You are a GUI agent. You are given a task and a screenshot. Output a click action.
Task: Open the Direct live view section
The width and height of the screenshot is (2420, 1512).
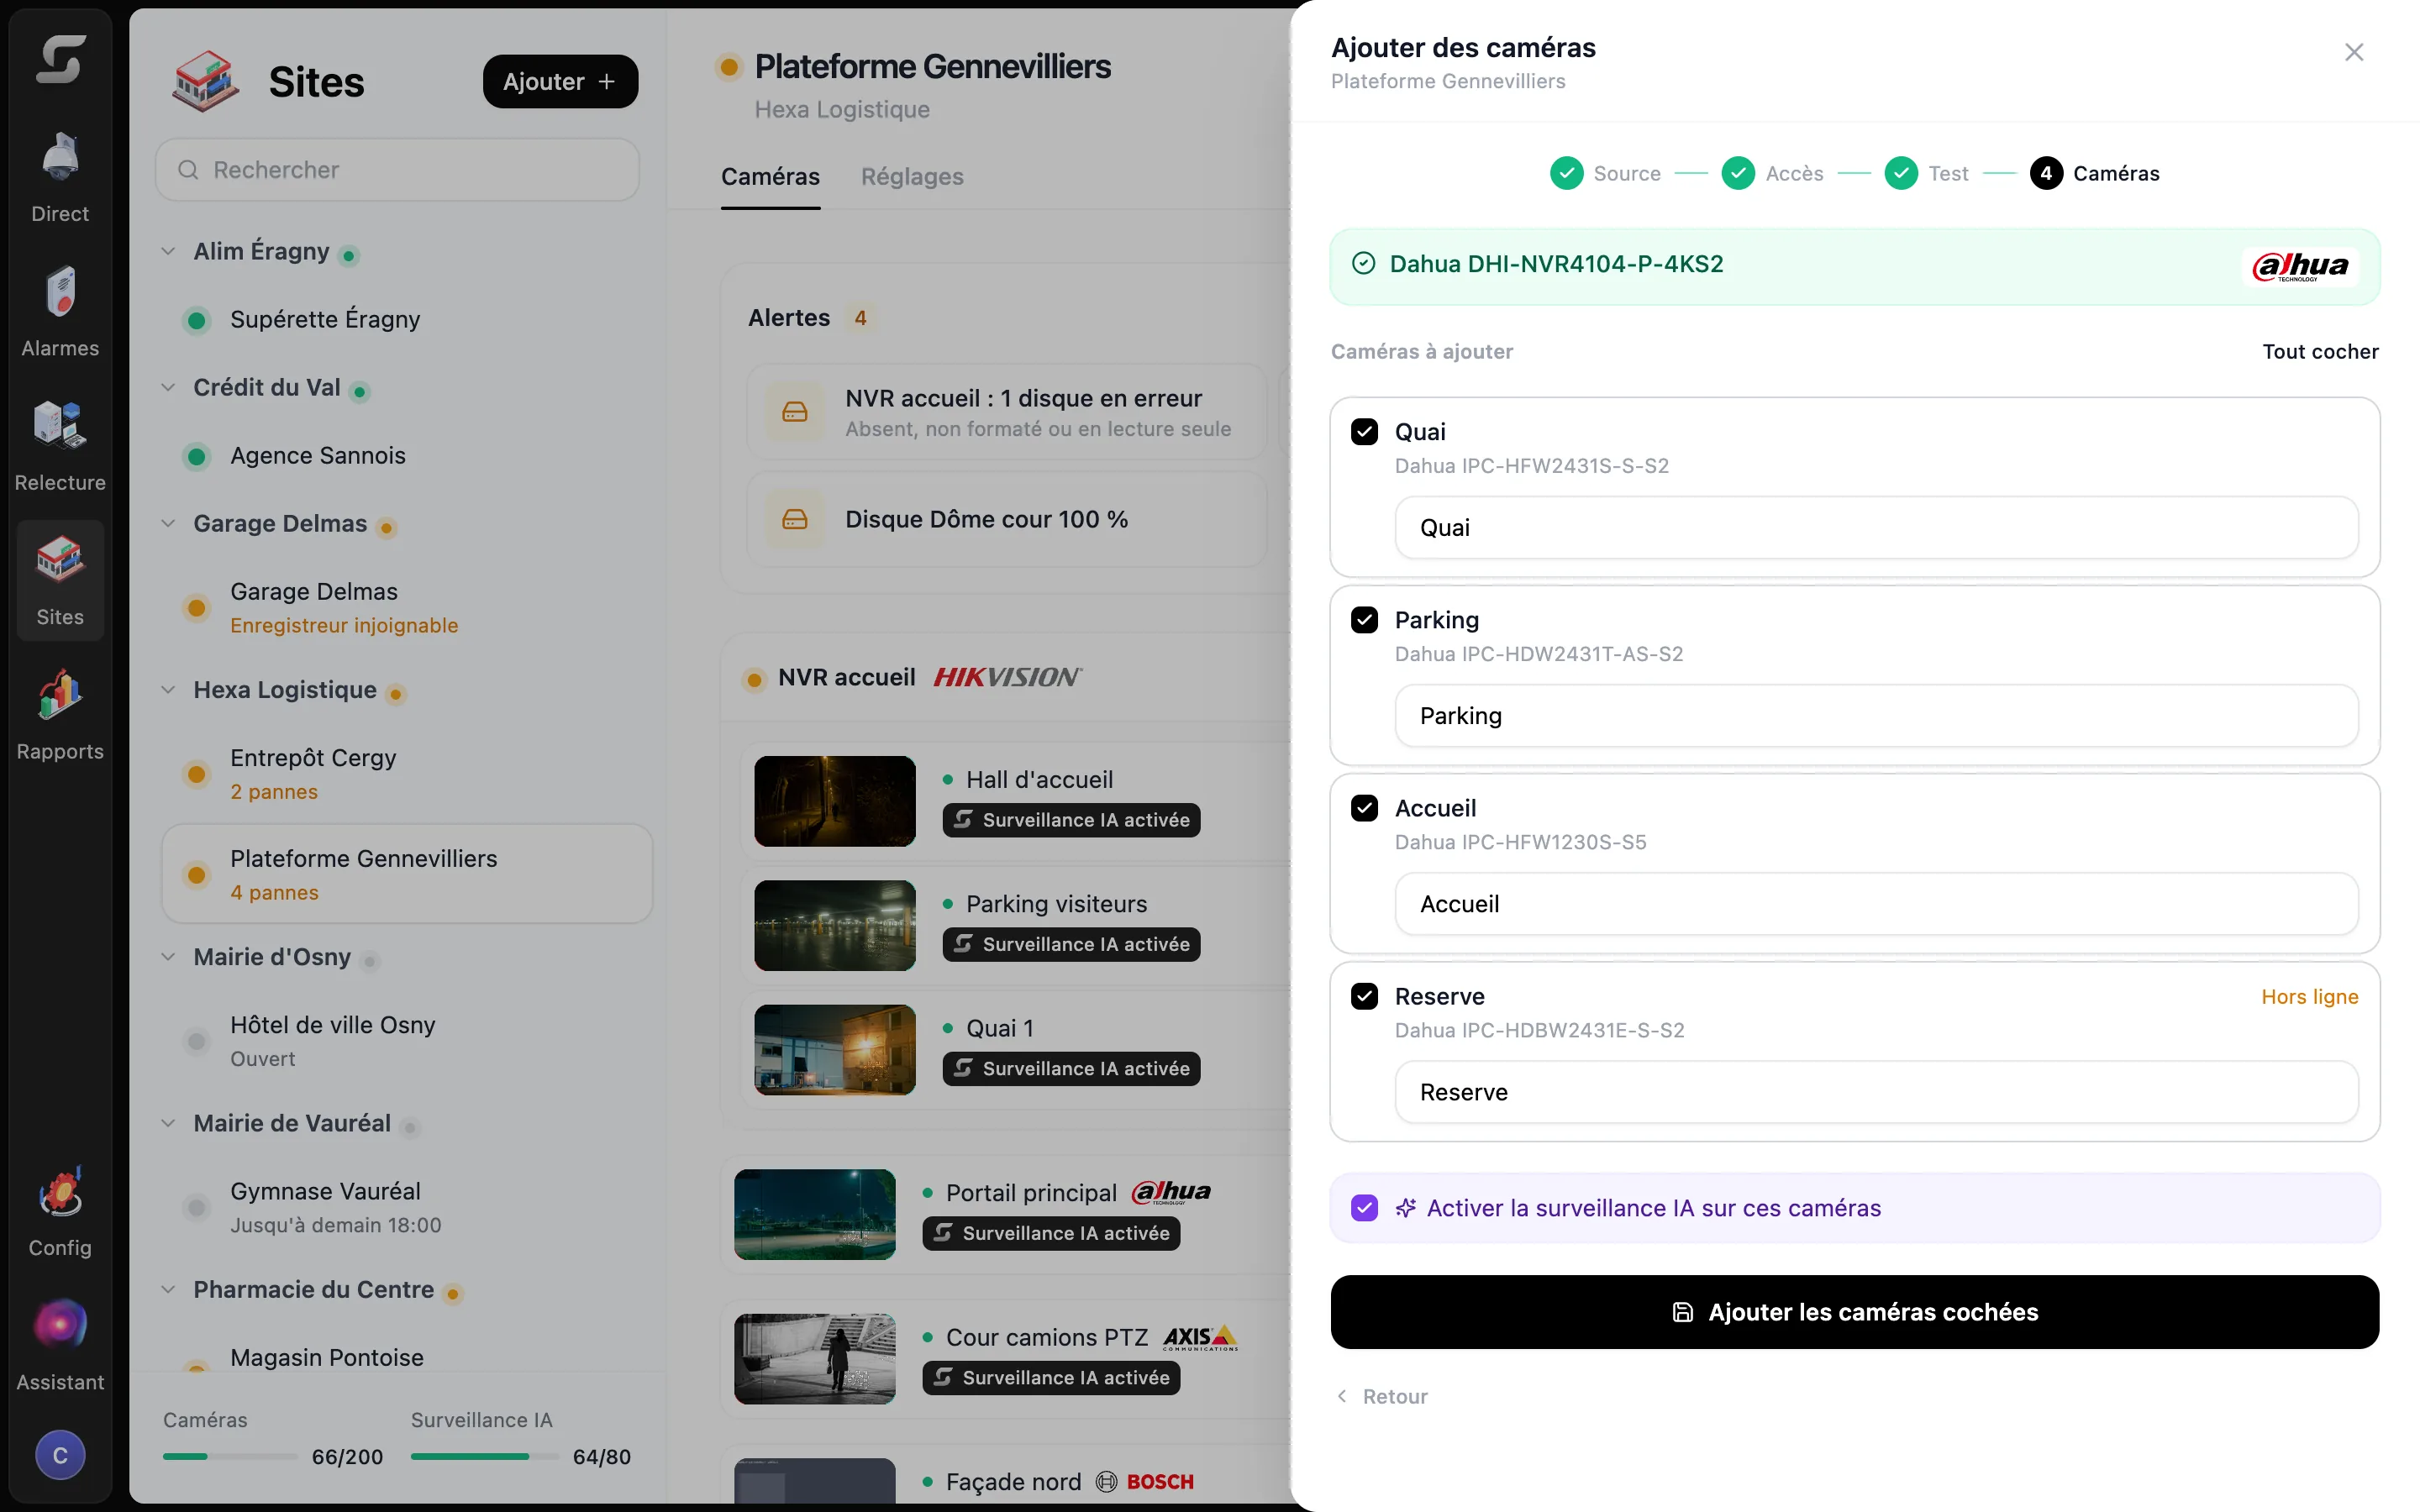[60, 177]
